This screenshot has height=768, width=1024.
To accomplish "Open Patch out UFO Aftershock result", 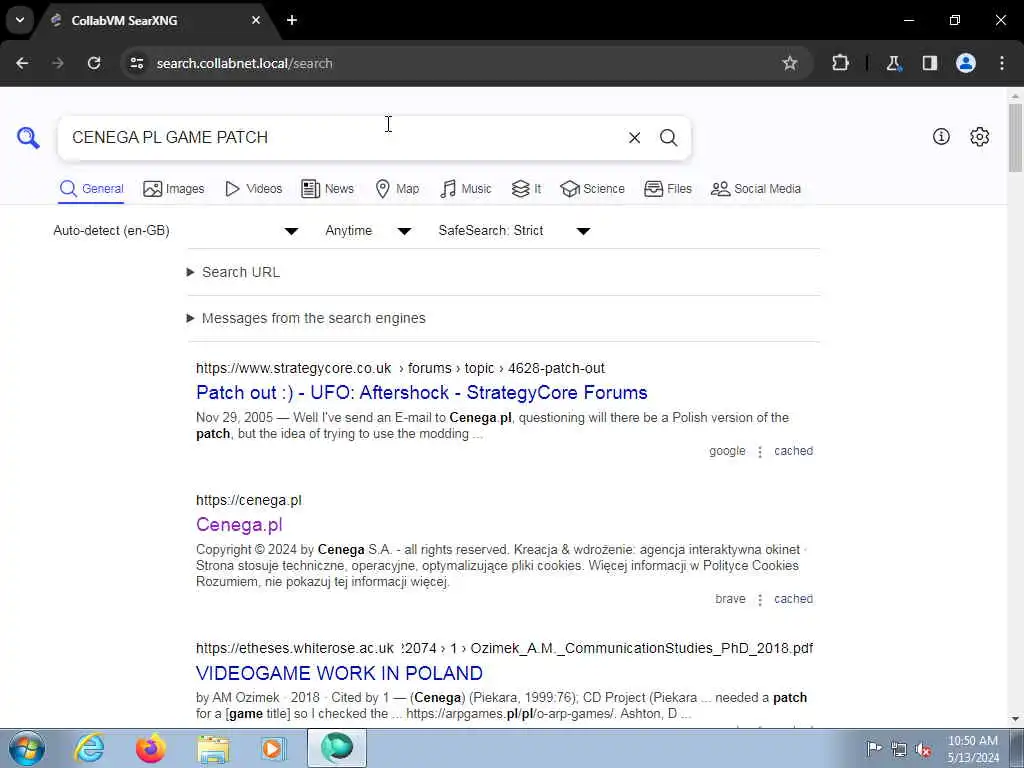I will [x=421, y=392].
